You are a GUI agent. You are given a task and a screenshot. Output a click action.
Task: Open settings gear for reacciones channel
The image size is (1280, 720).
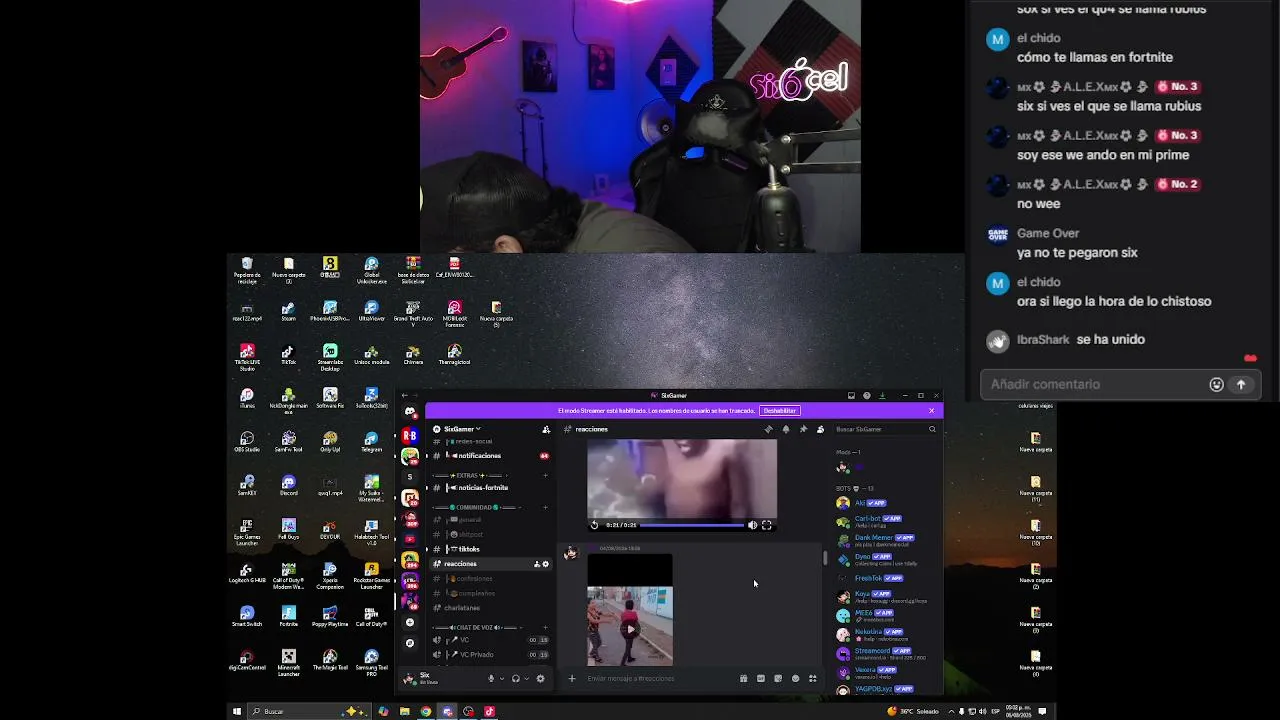coord(545,564)
